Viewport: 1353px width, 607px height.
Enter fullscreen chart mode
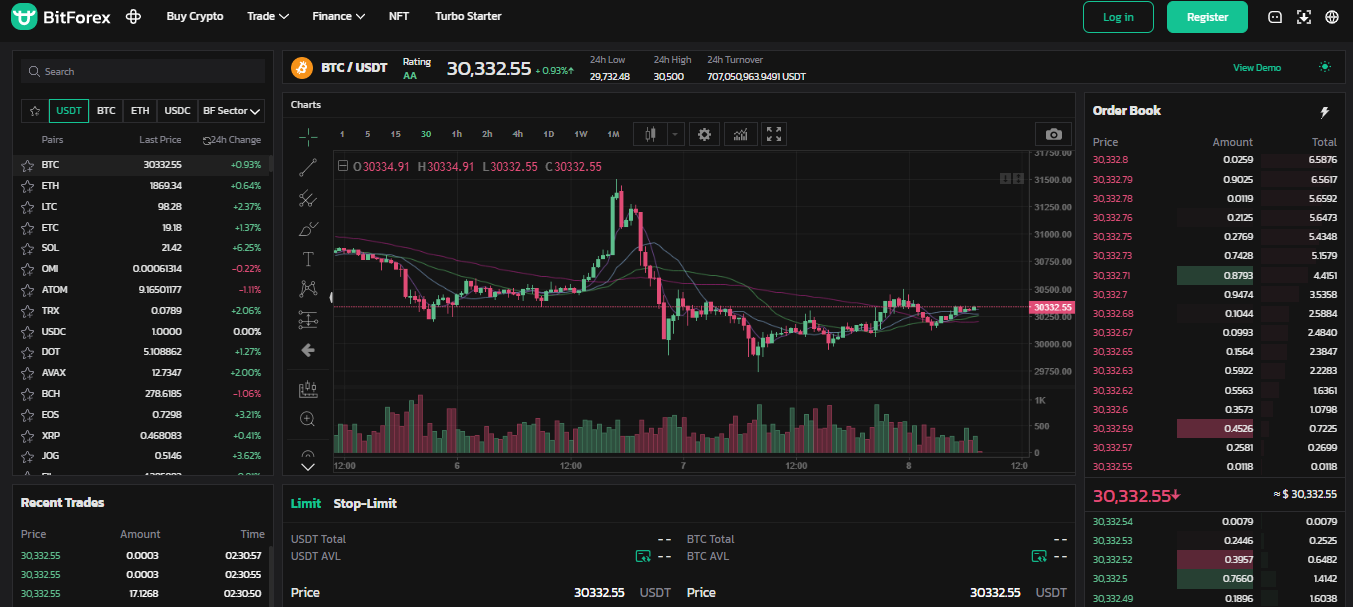[773, 134]
